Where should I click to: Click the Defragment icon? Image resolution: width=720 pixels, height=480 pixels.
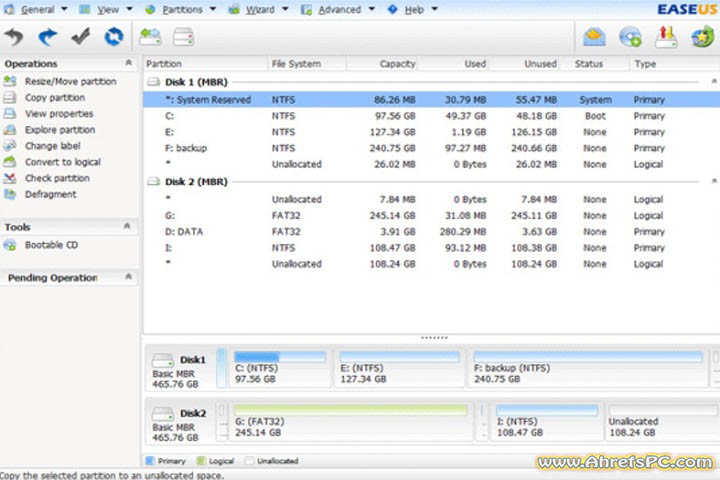coord(10,194)
